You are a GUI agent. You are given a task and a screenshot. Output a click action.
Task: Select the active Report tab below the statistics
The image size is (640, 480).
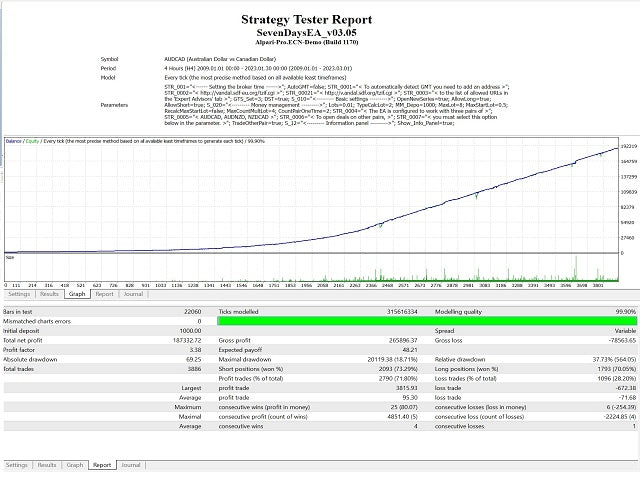point(103,465)
